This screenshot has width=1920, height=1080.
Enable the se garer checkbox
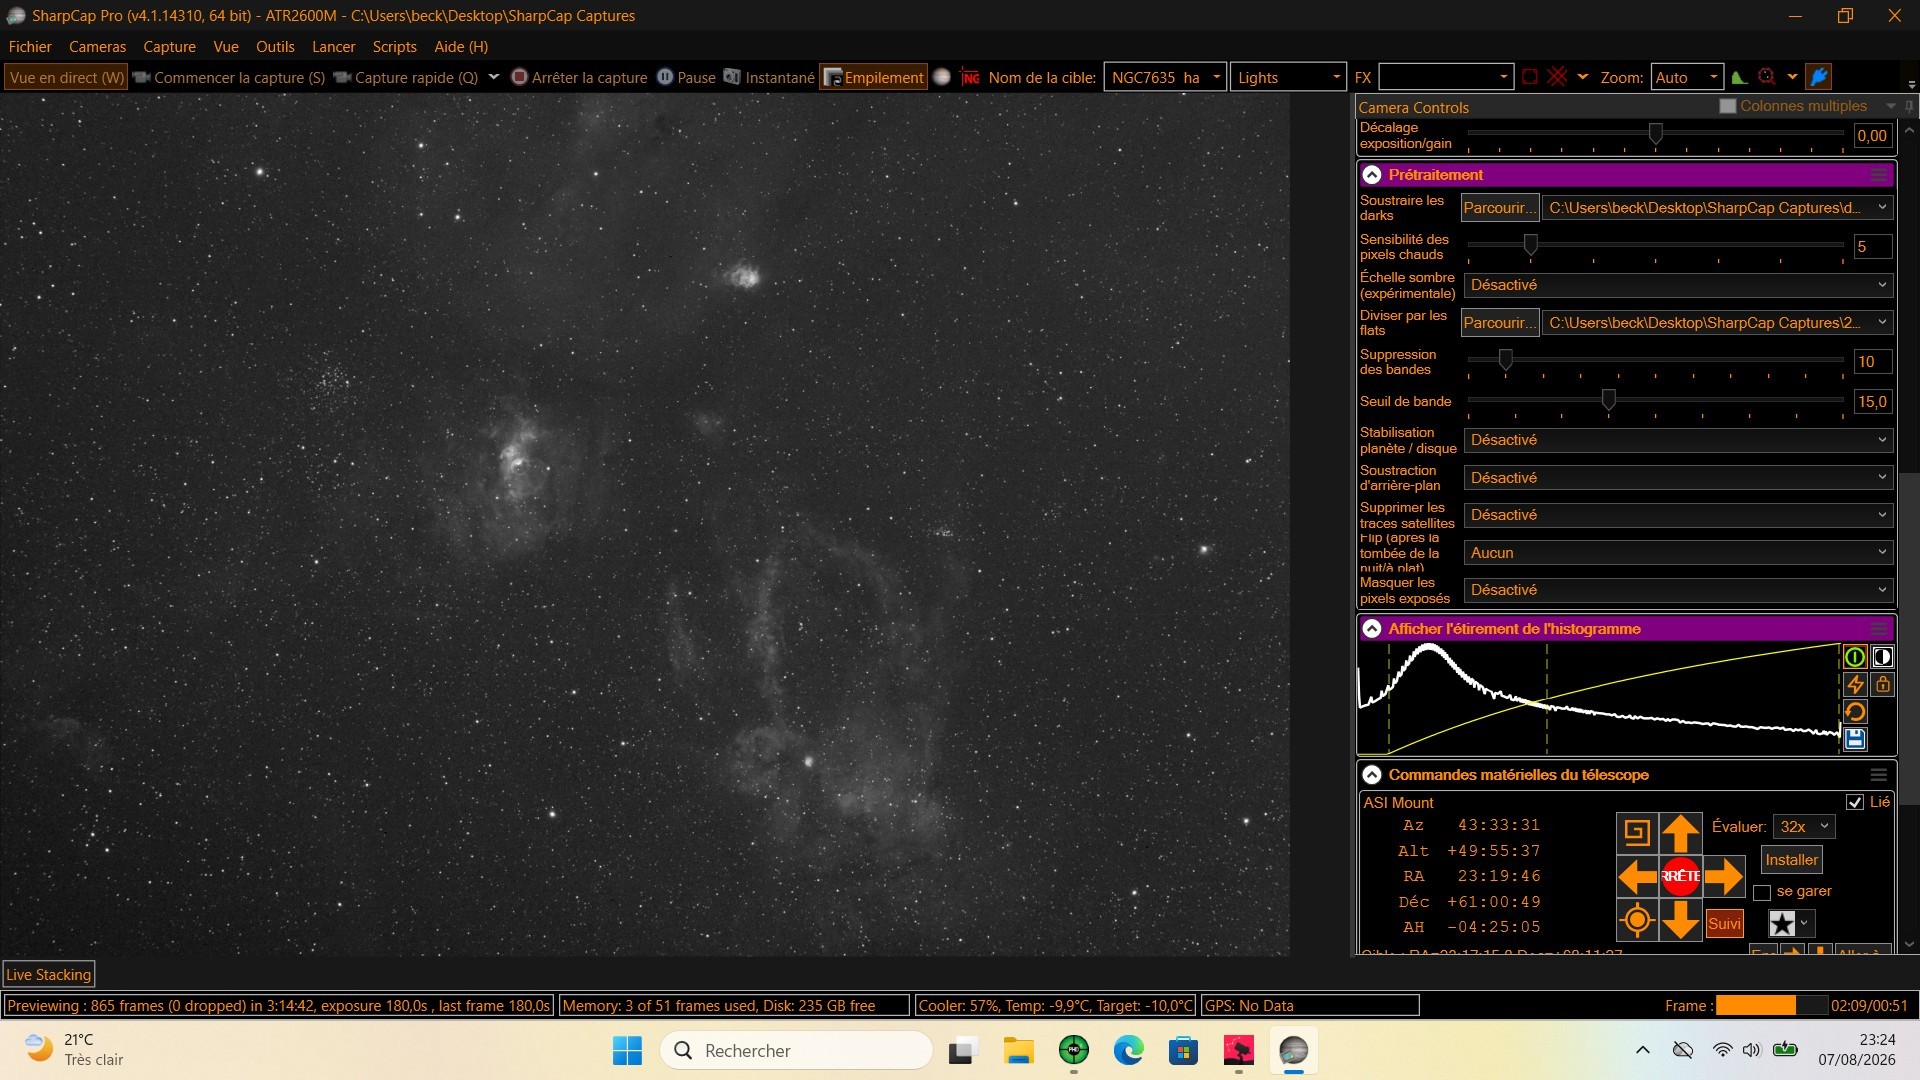coord(1762,892)
